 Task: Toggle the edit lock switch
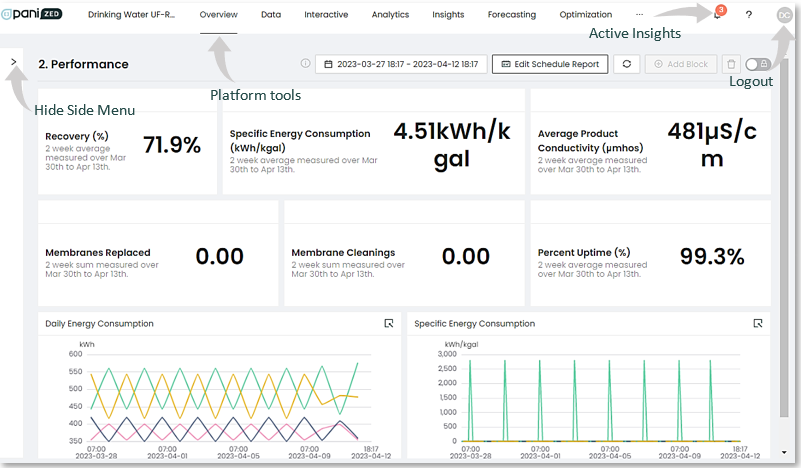(758, 64)
